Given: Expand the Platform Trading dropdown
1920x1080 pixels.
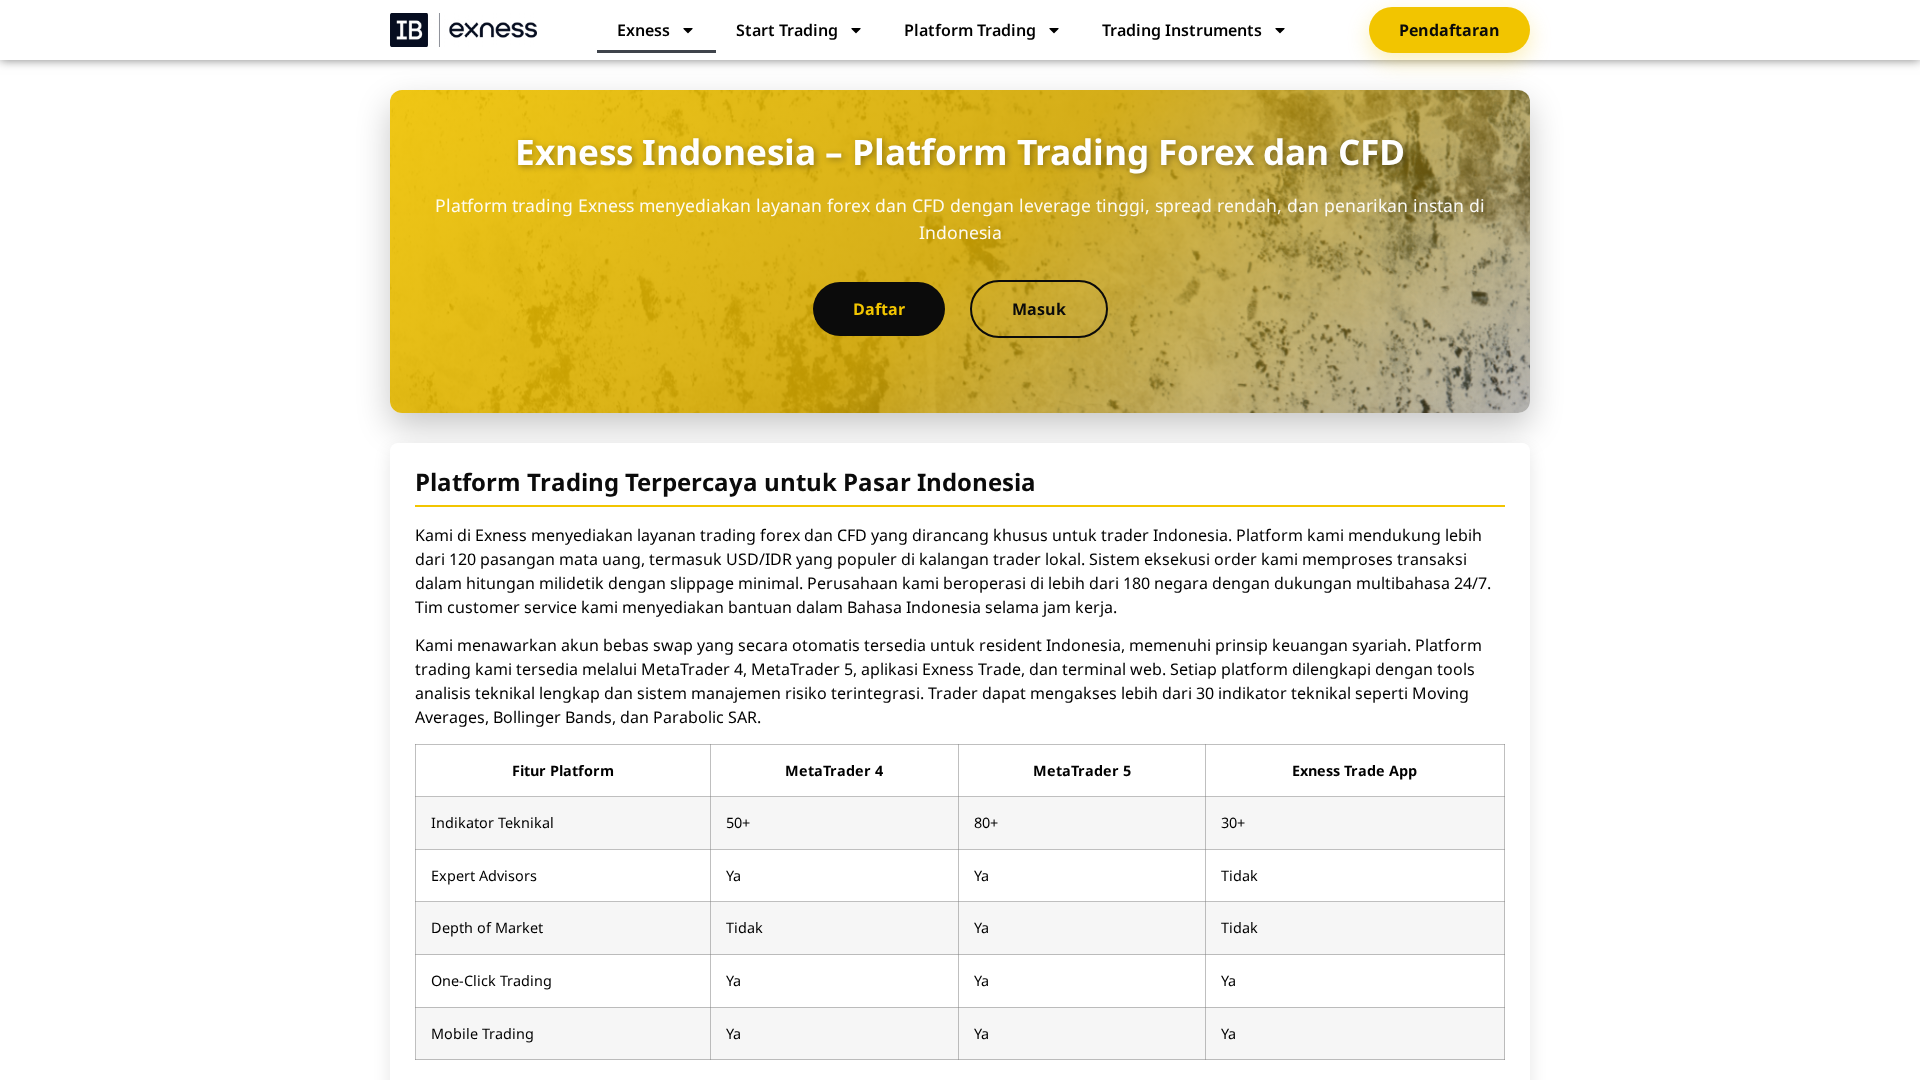Looking at the screenshot, I should point(1053,30).
